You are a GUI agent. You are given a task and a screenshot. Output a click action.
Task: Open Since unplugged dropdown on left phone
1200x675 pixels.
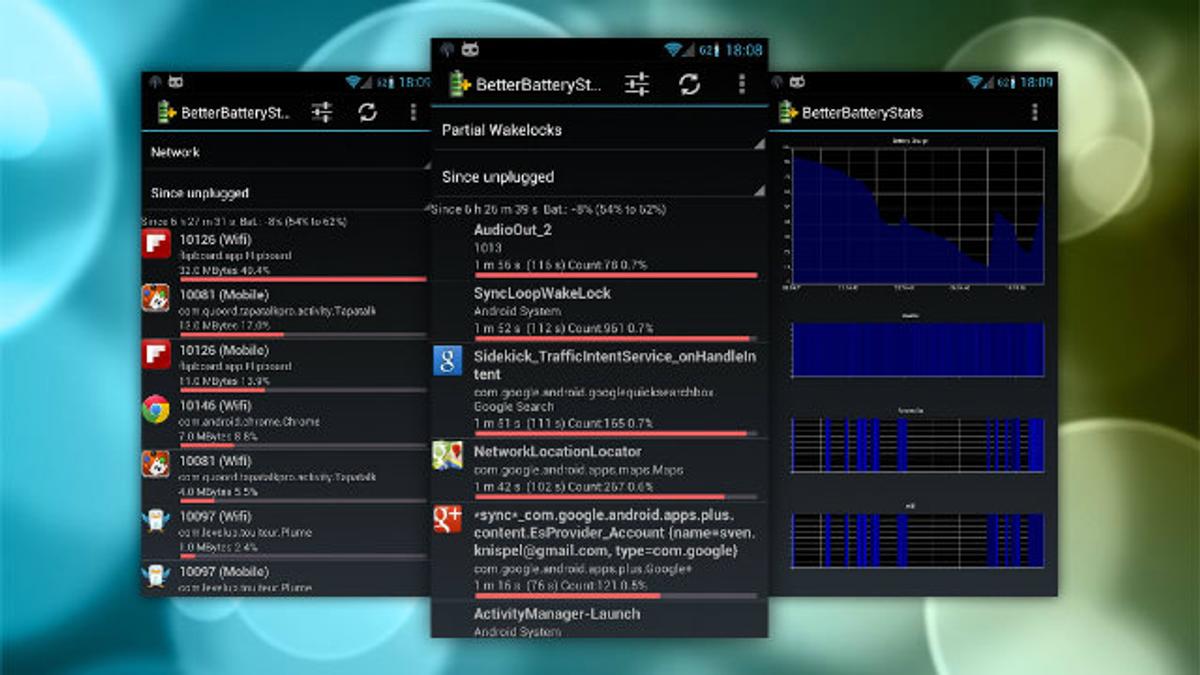(x=286, y=192)
